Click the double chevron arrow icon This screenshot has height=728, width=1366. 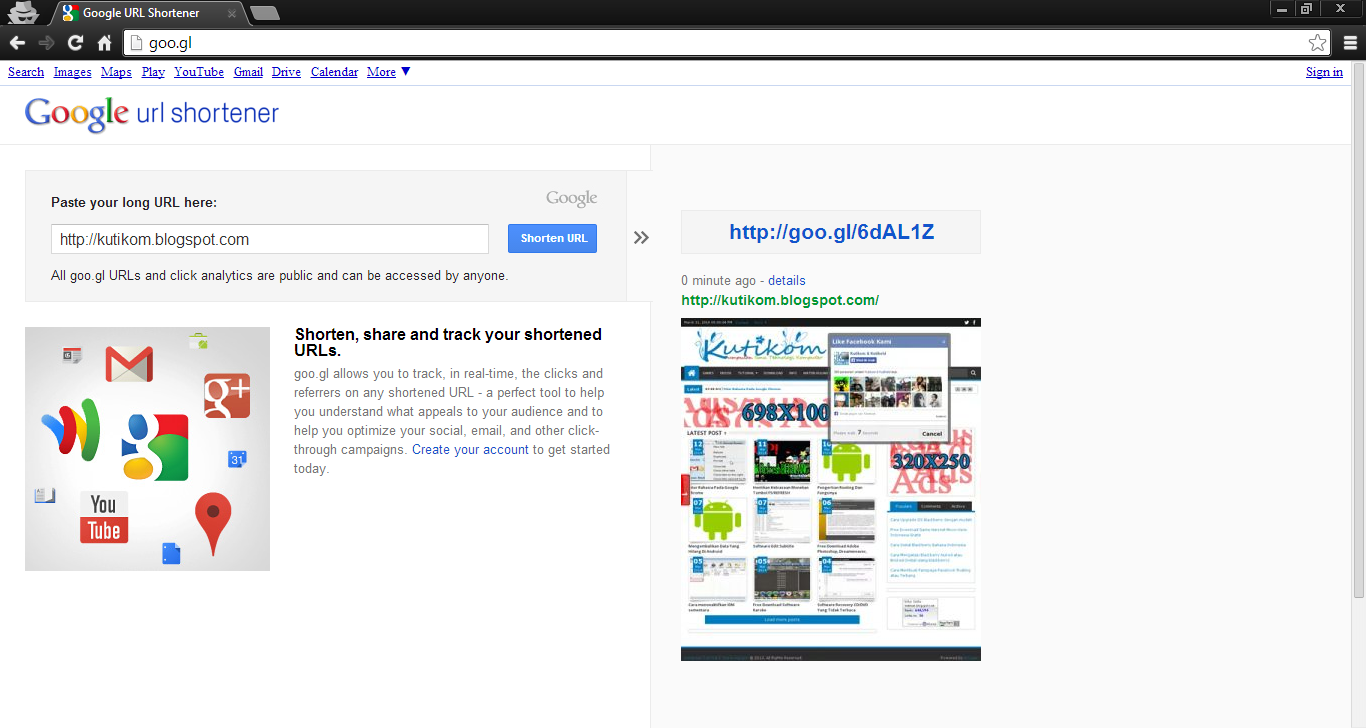click(641, 238)
